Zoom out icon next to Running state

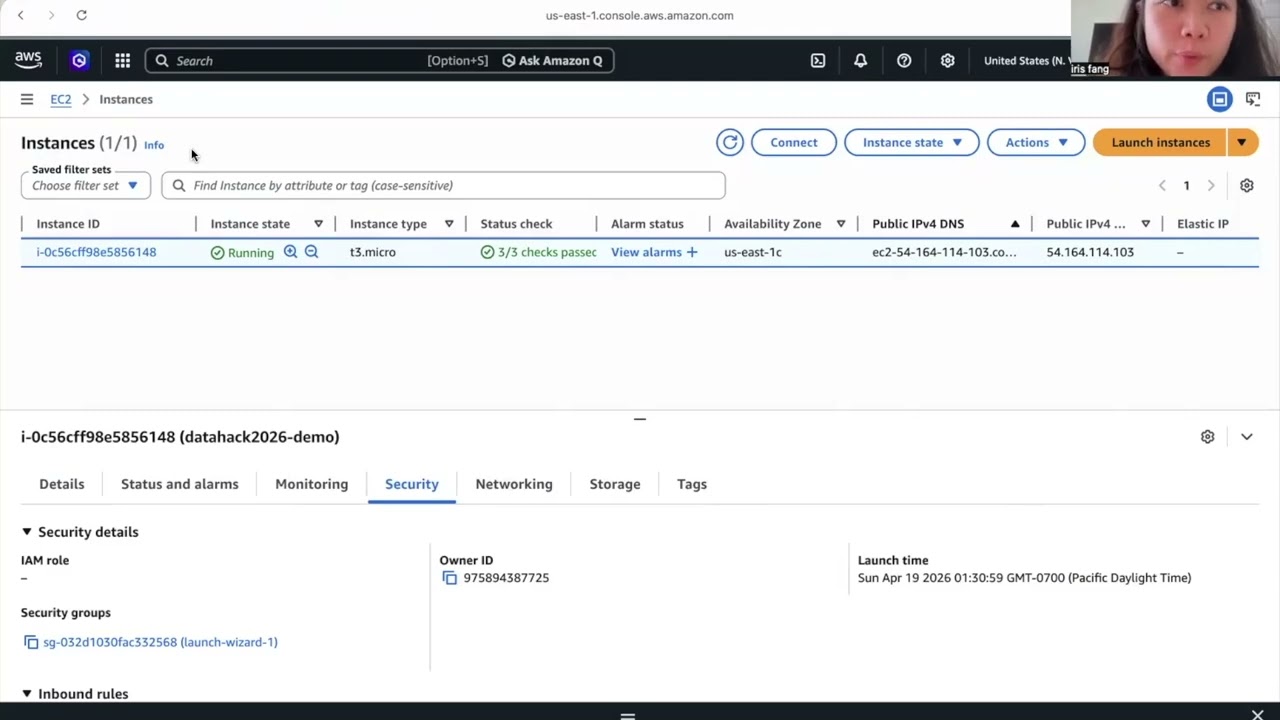[x=311, y=252]
